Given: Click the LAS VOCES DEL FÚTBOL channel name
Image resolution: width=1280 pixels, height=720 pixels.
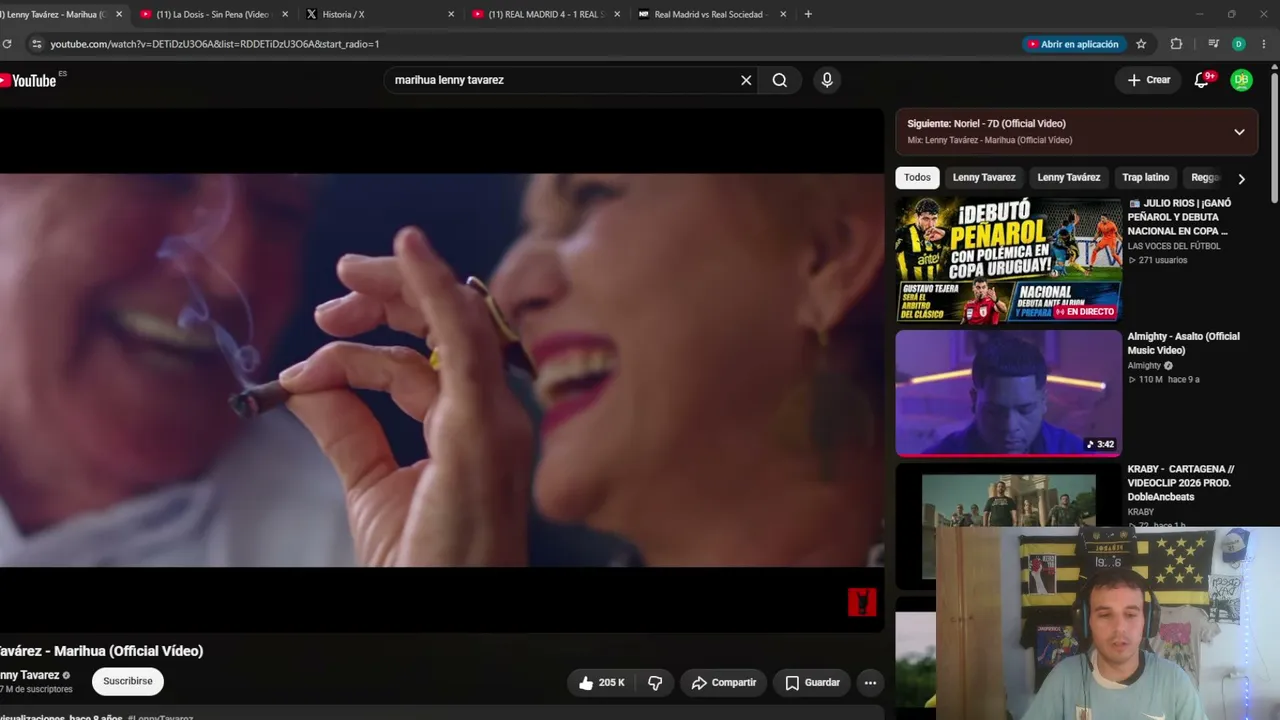Looking at the screenshot, I should [x=1174, y=246].
